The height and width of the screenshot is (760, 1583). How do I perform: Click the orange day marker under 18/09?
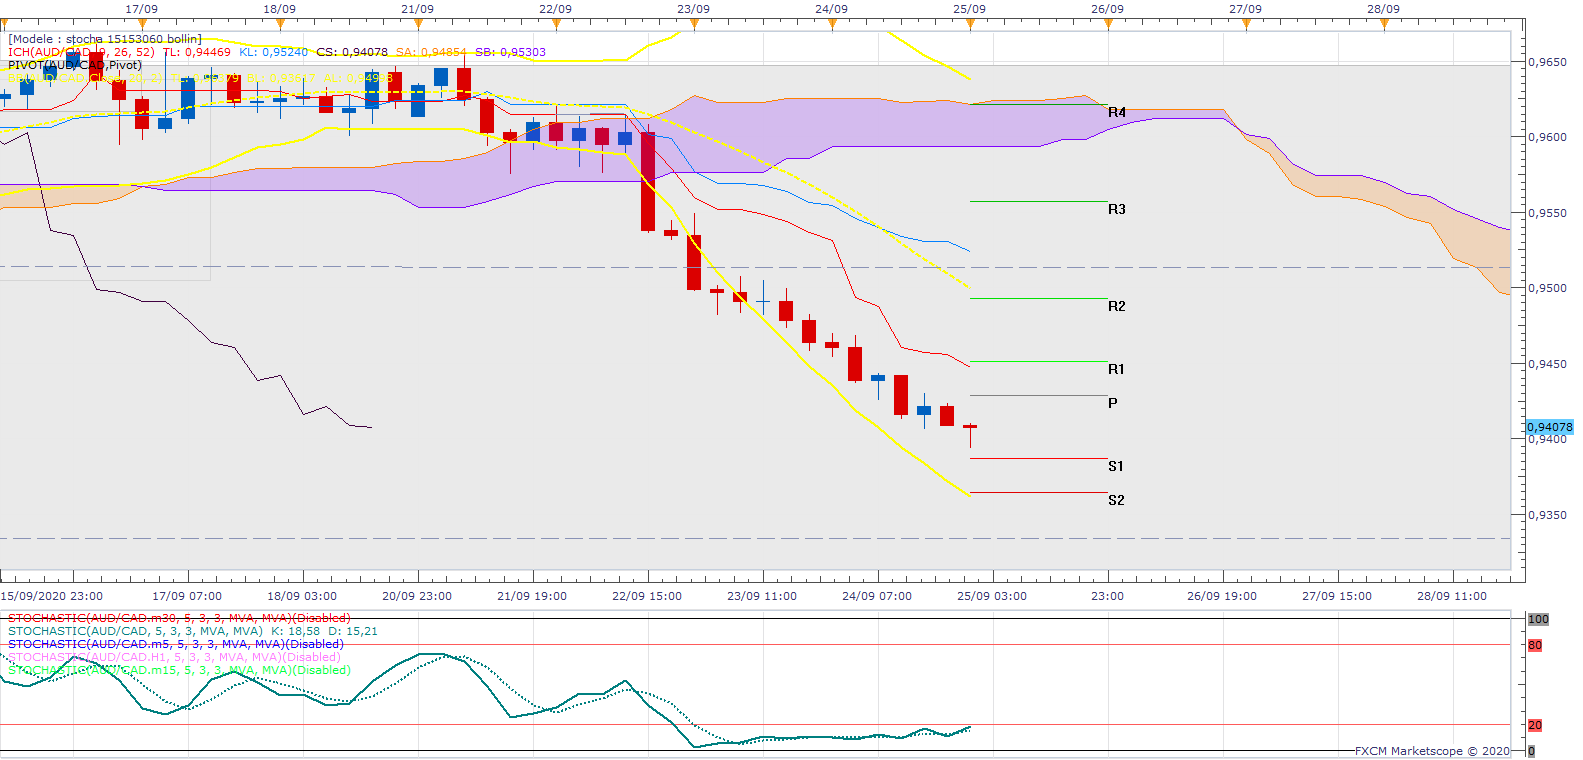click(280, 25)
